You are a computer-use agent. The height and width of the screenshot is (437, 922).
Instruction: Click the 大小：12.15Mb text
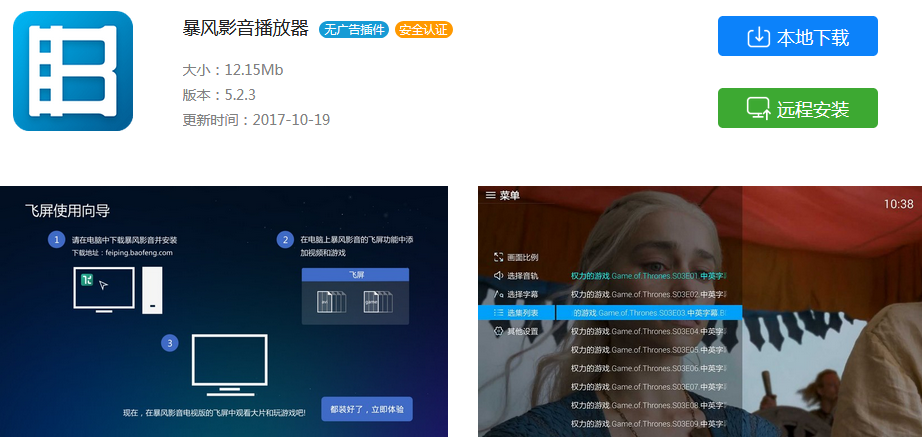click(233, 71)
